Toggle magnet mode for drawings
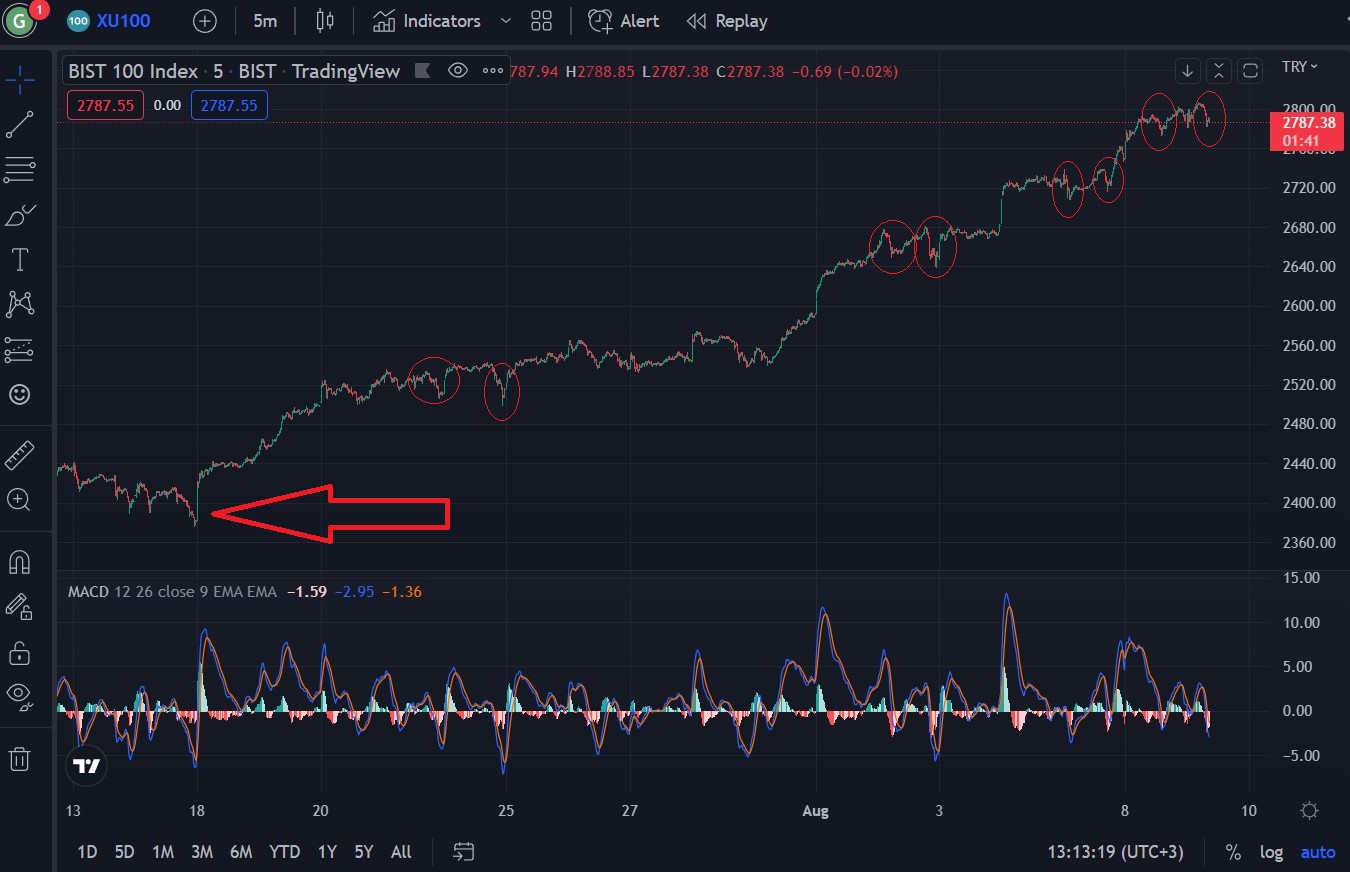Viewport: 1350px width, 872px height. click(x=20, y=562)
